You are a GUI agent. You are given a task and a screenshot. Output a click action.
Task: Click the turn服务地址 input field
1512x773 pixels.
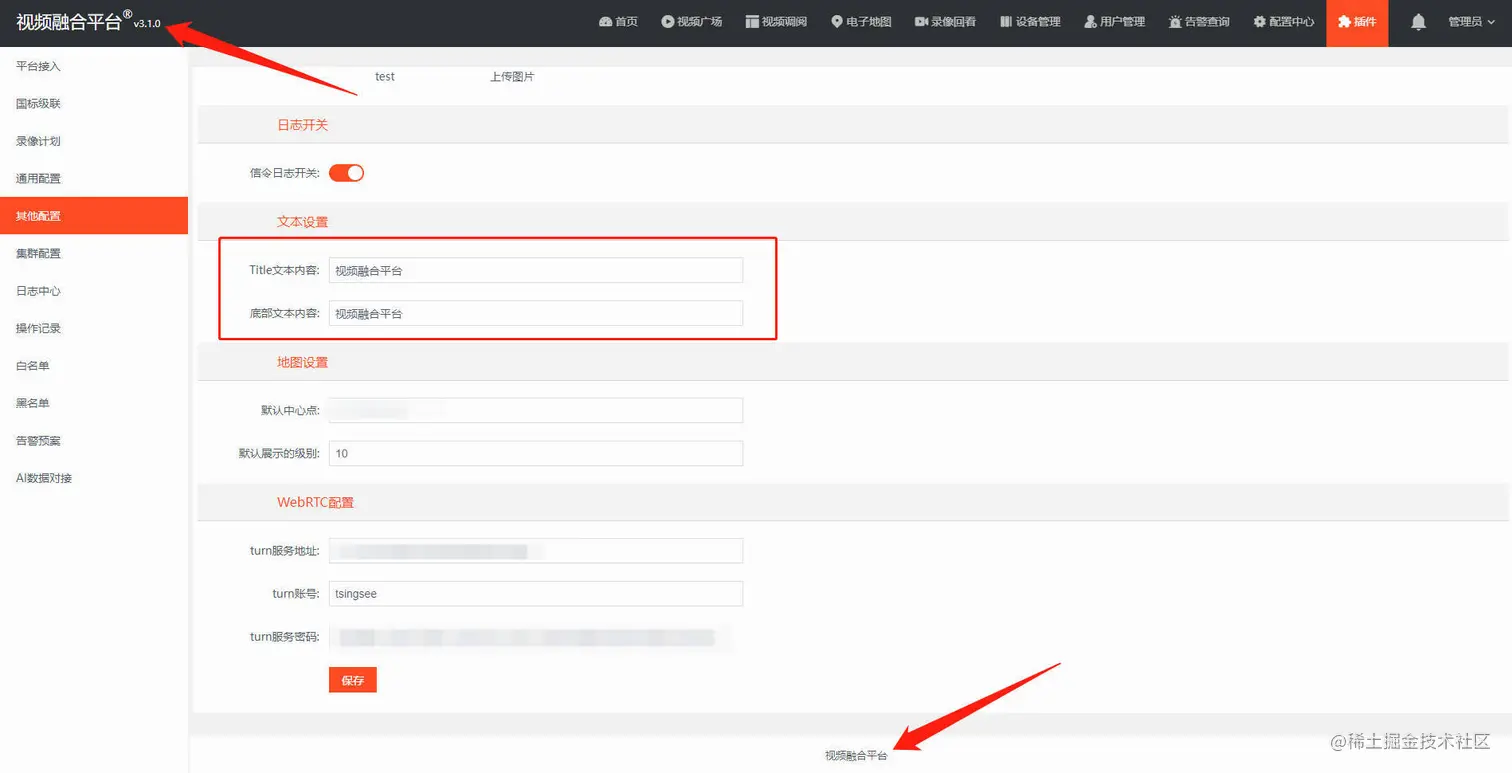(536, 551)
